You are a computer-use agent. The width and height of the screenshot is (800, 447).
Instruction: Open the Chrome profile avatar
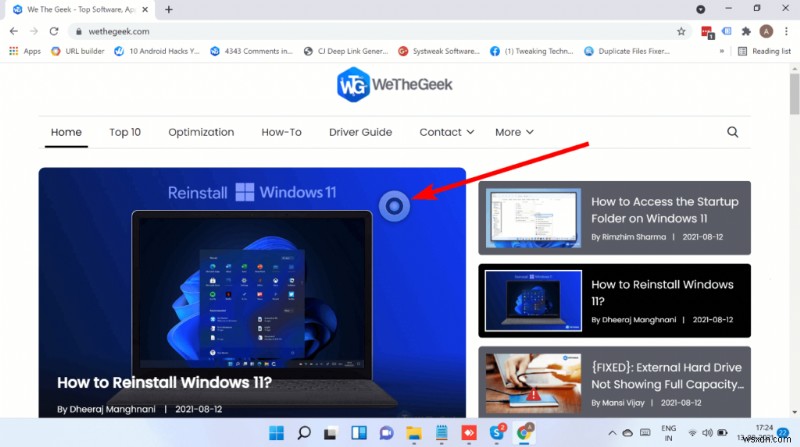point(766,31)
